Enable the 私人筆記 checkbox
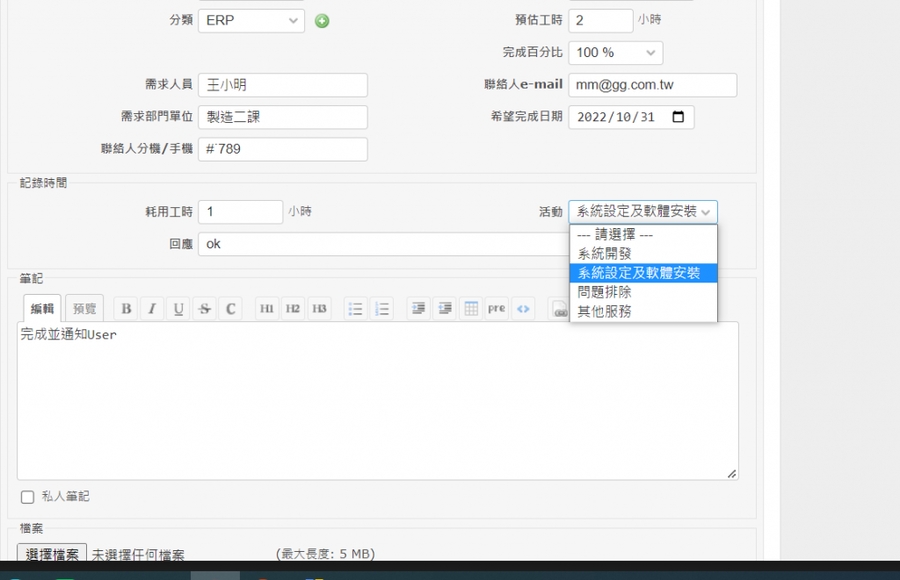 (x=27, y=497)
